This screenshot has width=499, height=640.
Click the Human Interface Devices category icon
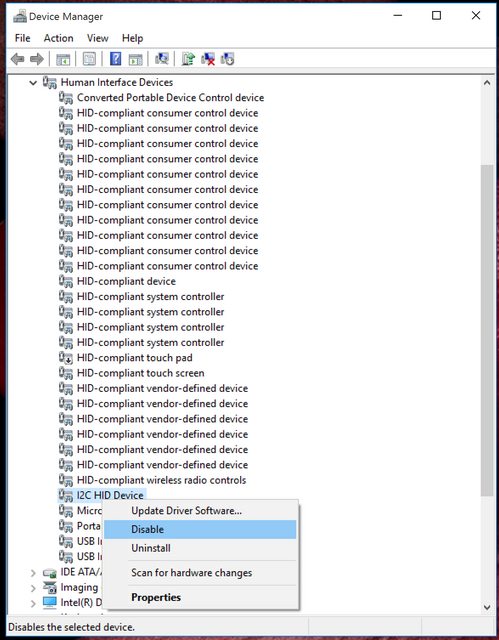(50, 82)
